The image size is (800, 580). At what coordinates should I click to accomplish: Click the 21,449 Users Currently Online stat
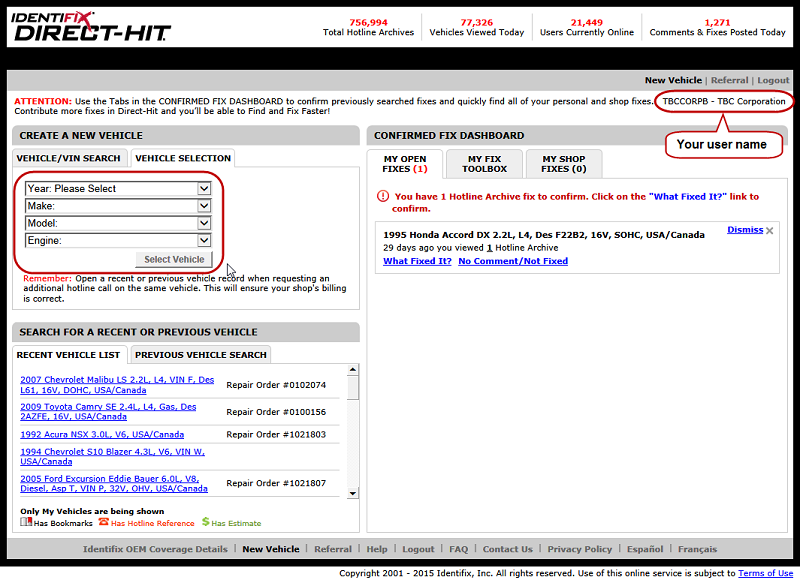coord(587,27)
